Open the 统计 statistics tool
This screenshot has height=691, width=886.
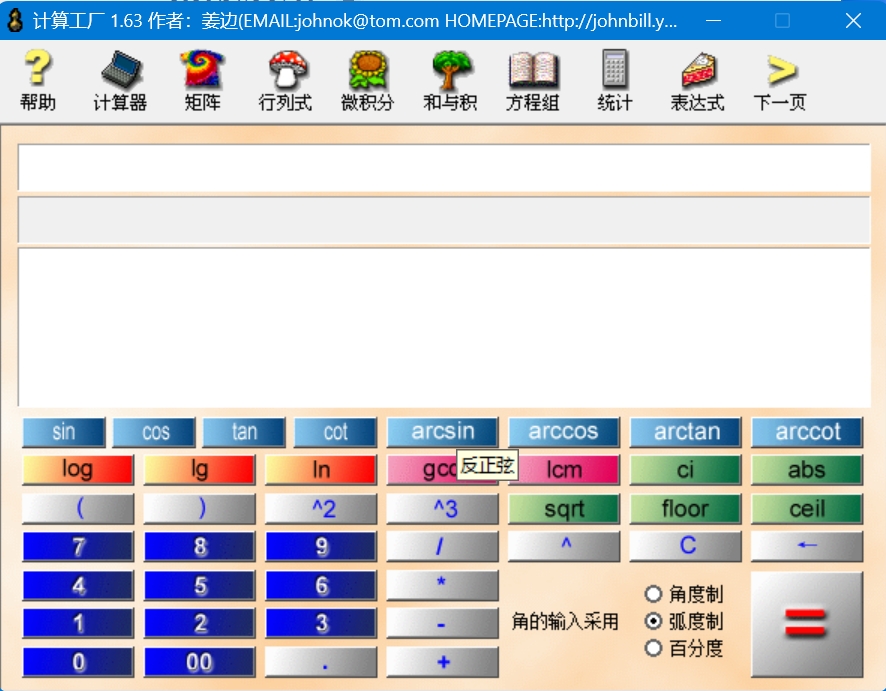pyautogui.click(x=613, y=81)
